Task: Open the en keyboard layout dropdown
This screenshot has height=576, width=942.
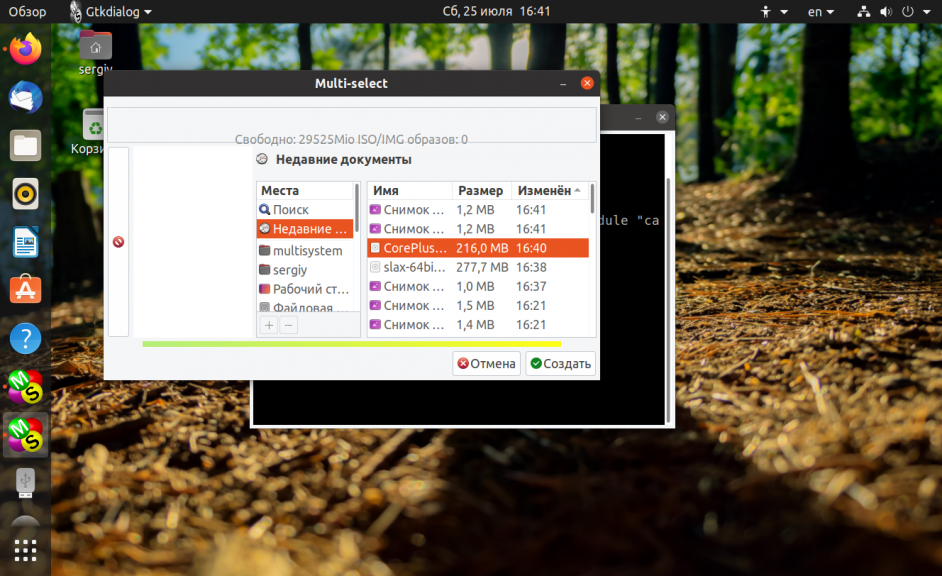Action: click(821, 12)
